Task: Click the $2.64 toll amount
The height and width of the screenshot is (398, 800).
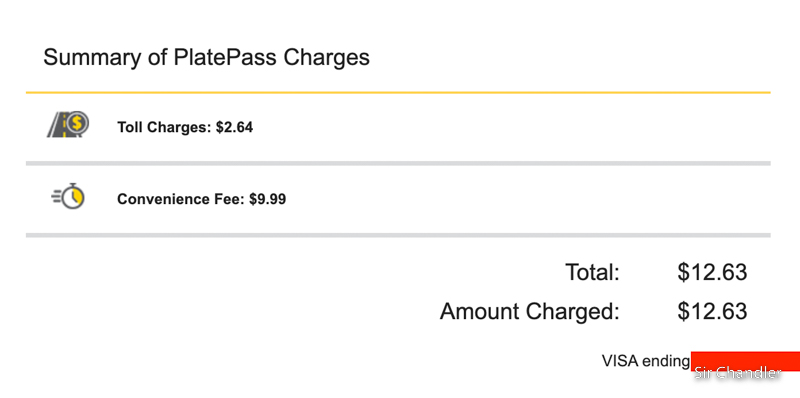Action: [234, 127]
